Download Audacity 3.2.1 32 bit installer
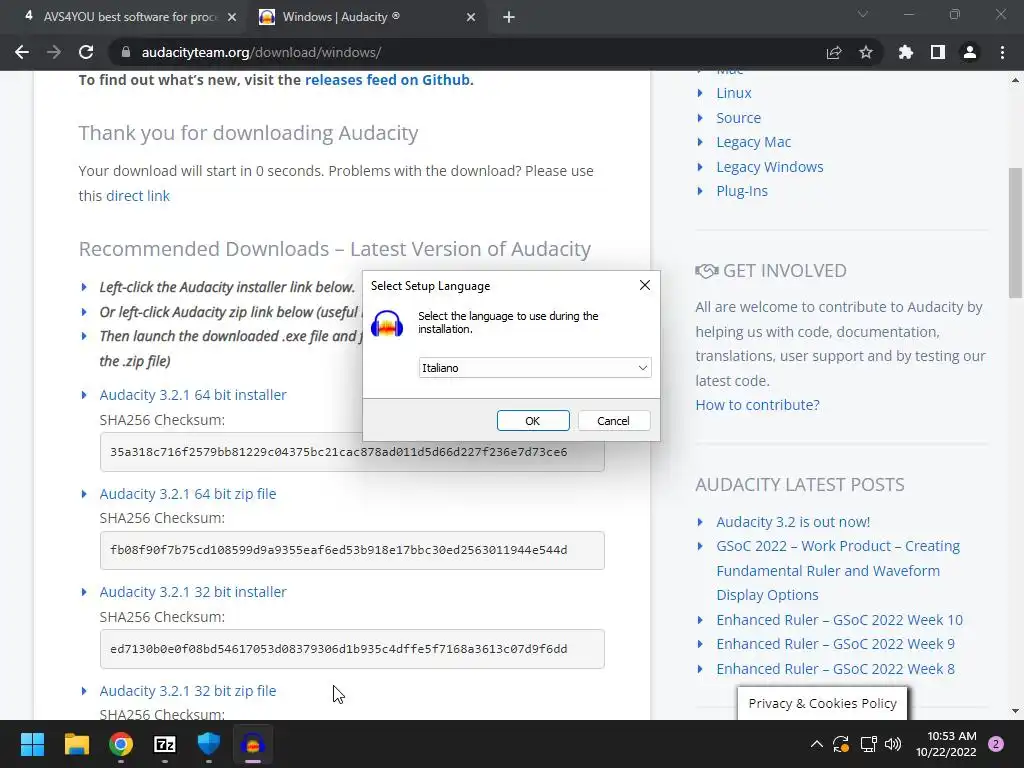The image size is (1024, 768). tap(193, 592)
